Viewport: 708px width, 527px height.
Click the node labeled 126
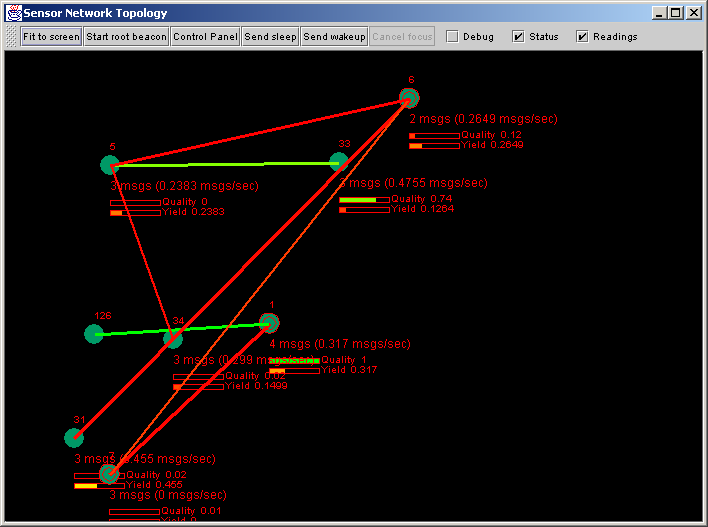tap(94, 334)
